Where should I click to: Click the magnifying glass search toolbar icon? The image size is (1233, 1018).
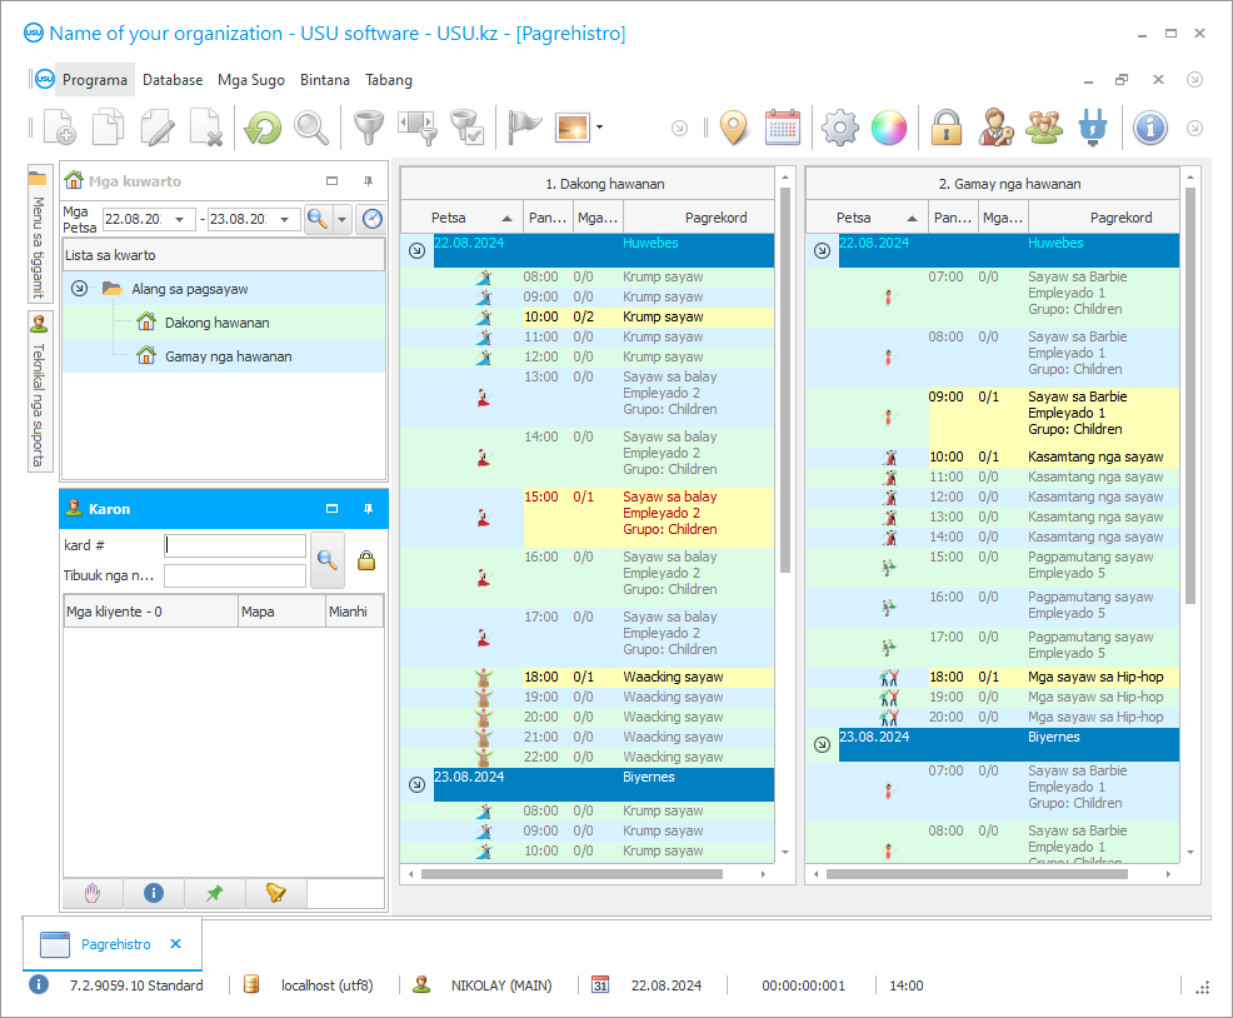[x=311, y=128]
